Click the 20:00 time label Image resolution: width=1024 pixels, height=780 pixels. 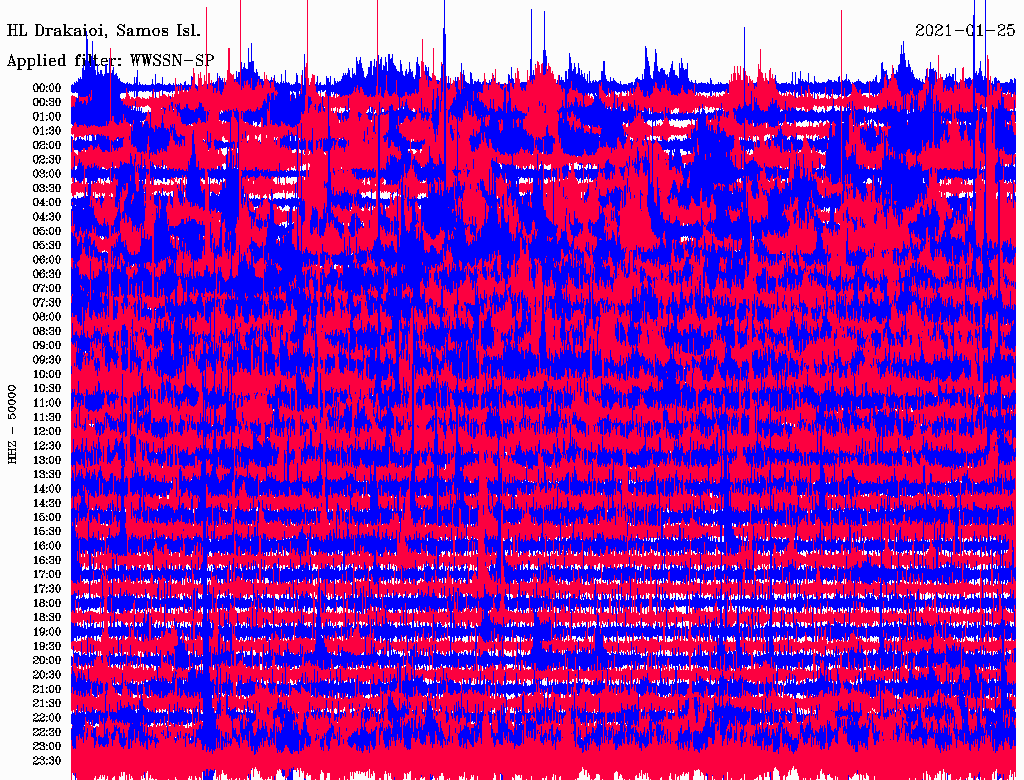[x=47, y=660]
